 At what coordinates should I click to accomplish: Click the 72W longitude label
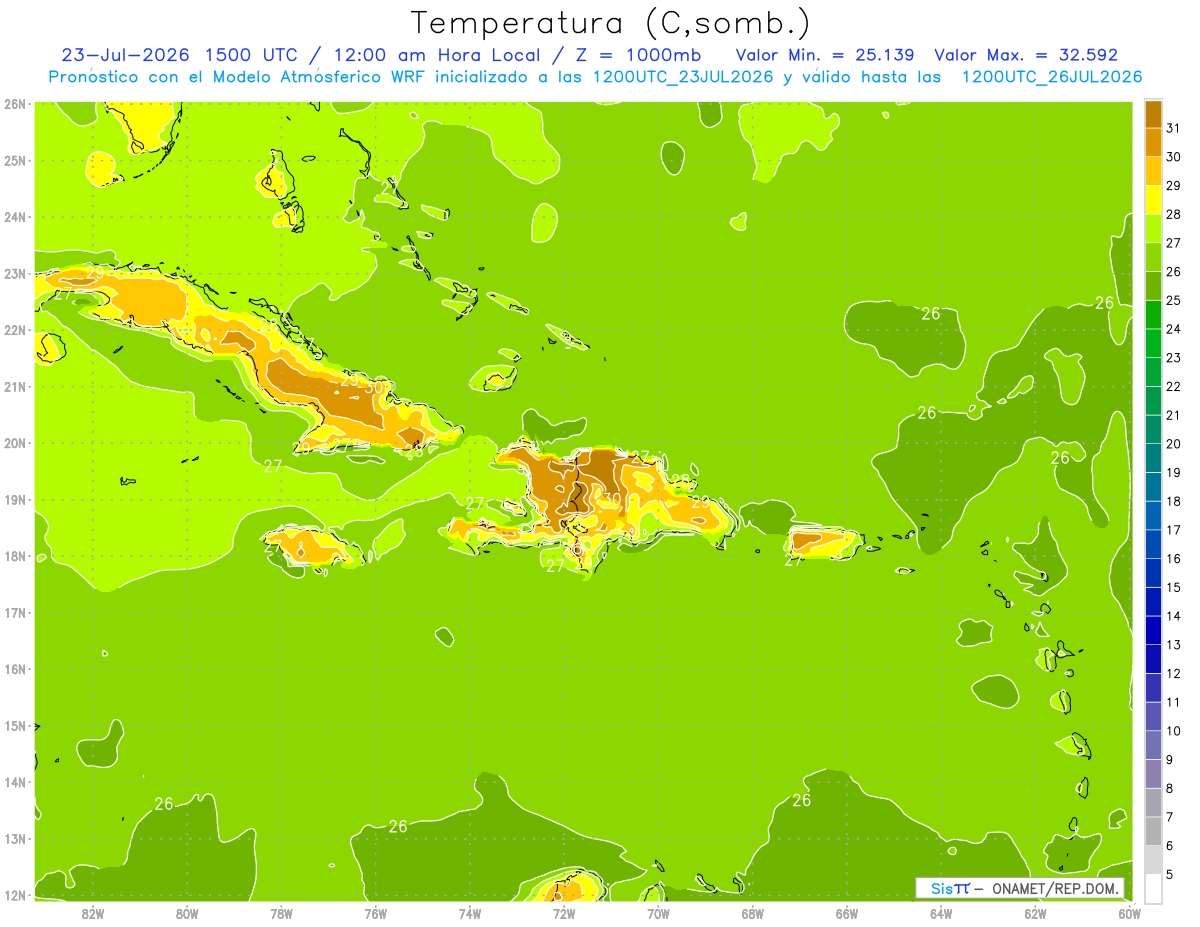click(x=564, y=912)
